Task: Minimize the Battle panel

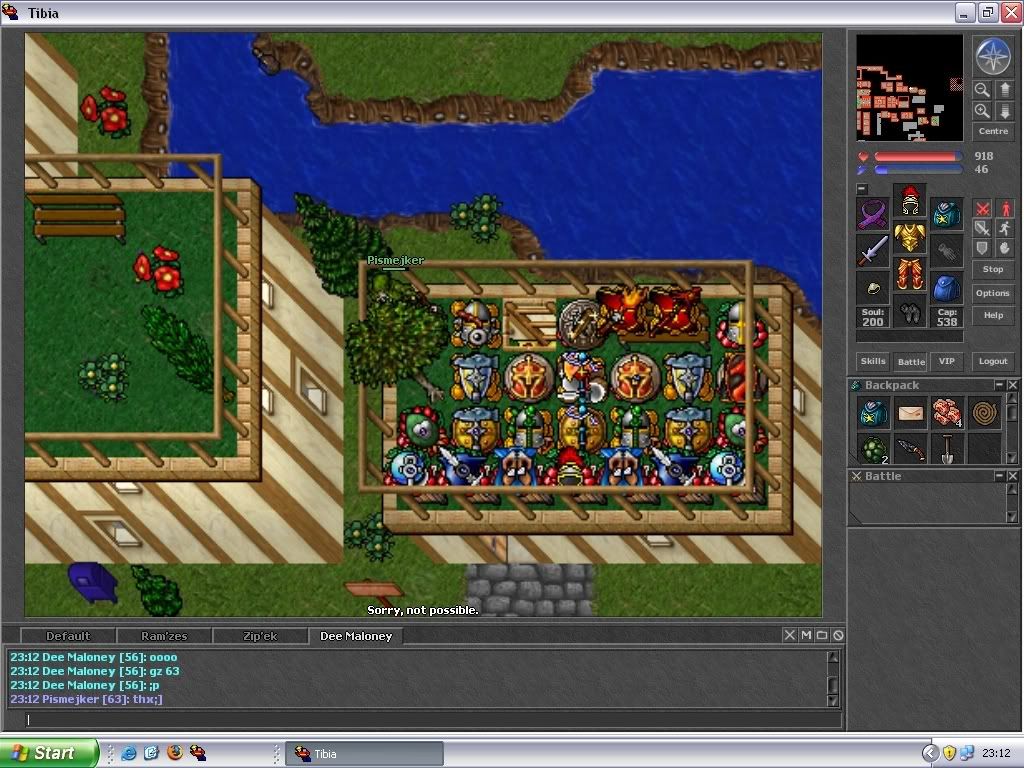Action: pyautogui.click(x=999, y=476)
